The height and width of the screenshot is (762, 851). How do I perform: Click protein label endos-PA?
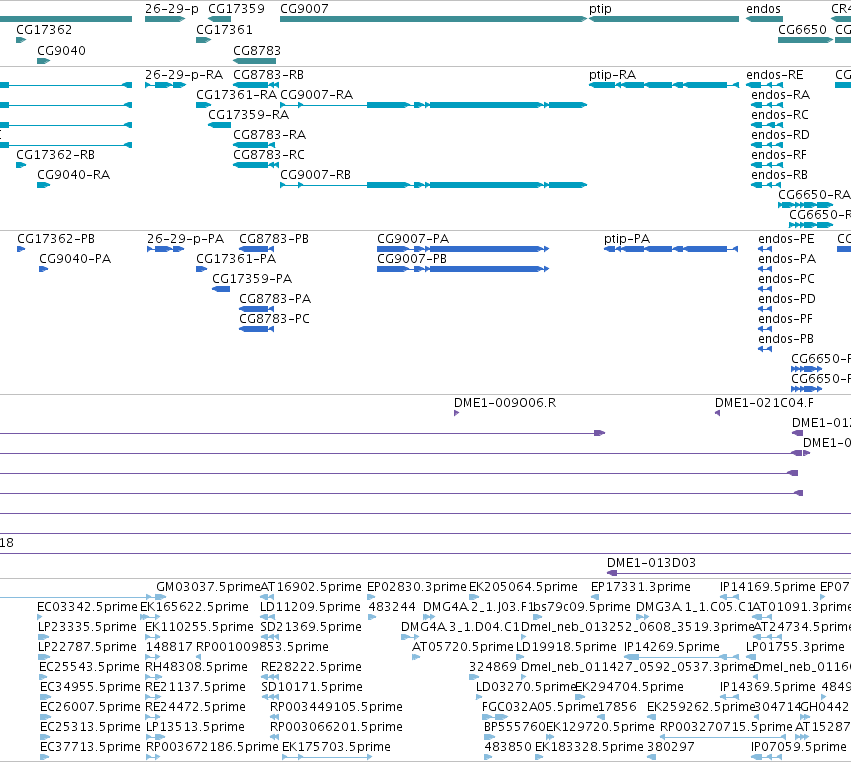click(787, 259)
